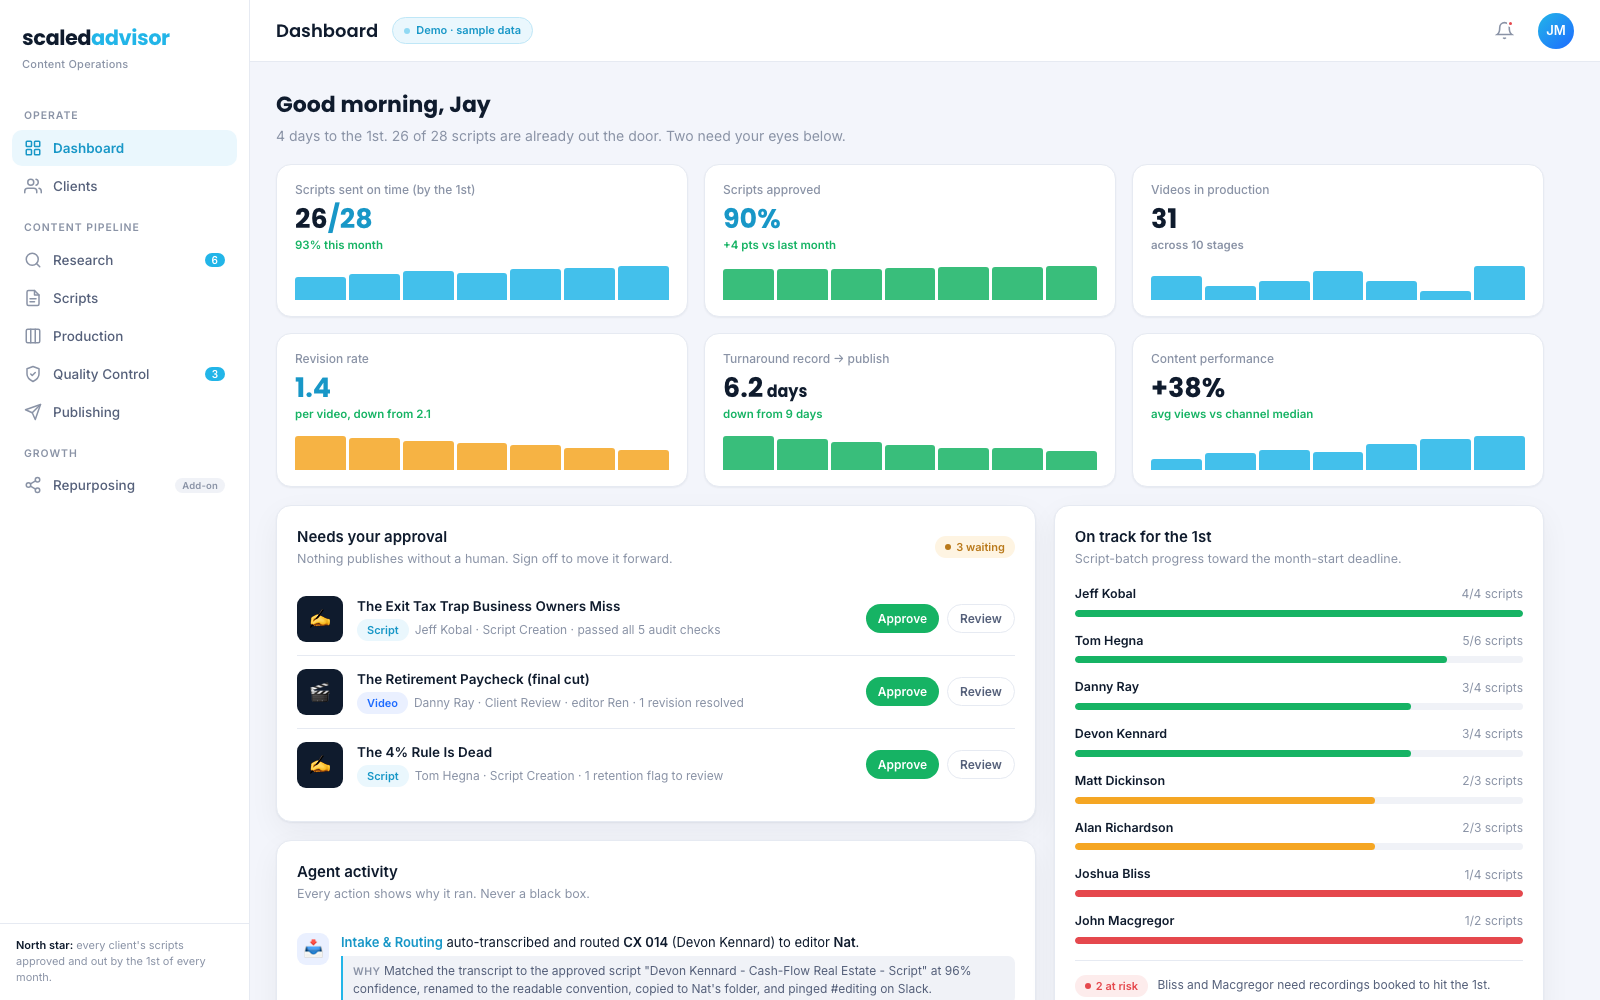Click the scaledadvisor logo

point(96,38)
